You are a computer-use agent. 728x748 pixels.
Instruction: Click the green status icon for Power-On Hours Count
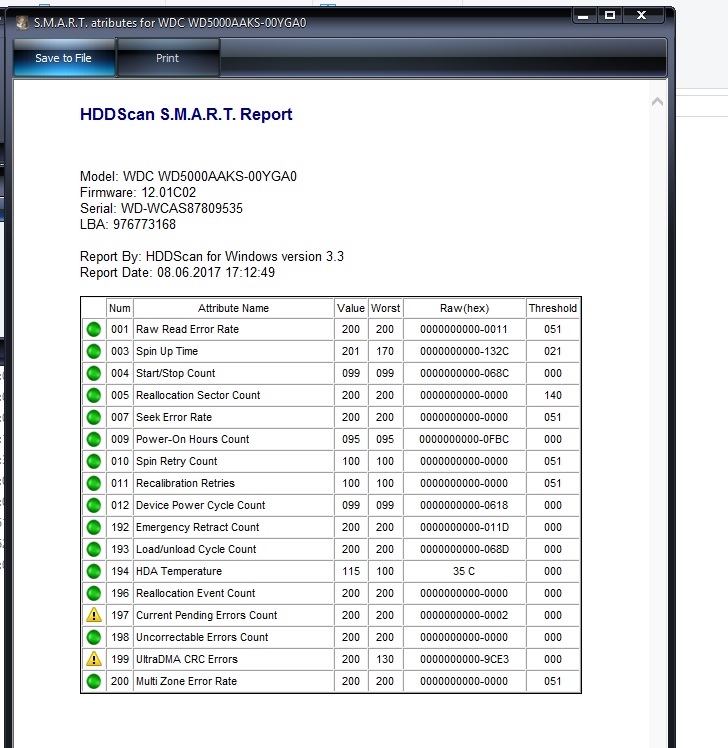tap(94, 439)
